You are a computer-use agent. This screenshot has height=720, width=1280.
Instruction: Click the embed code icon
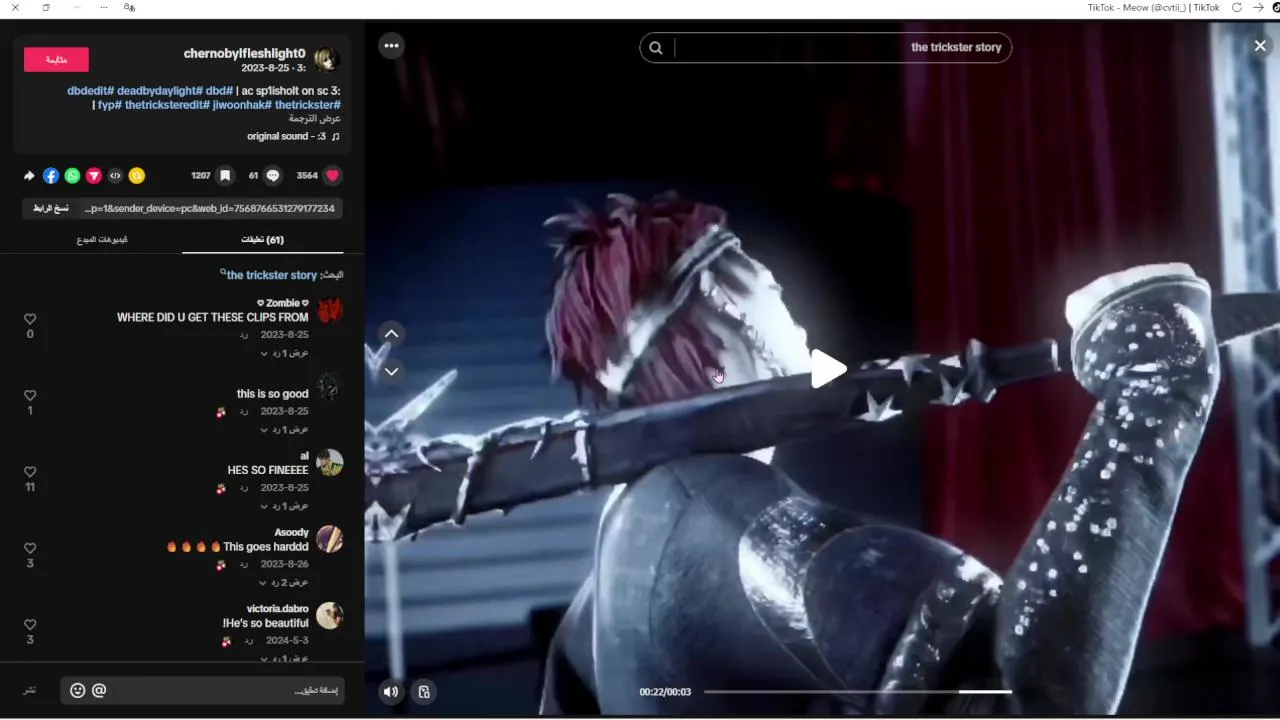point(115,176)
